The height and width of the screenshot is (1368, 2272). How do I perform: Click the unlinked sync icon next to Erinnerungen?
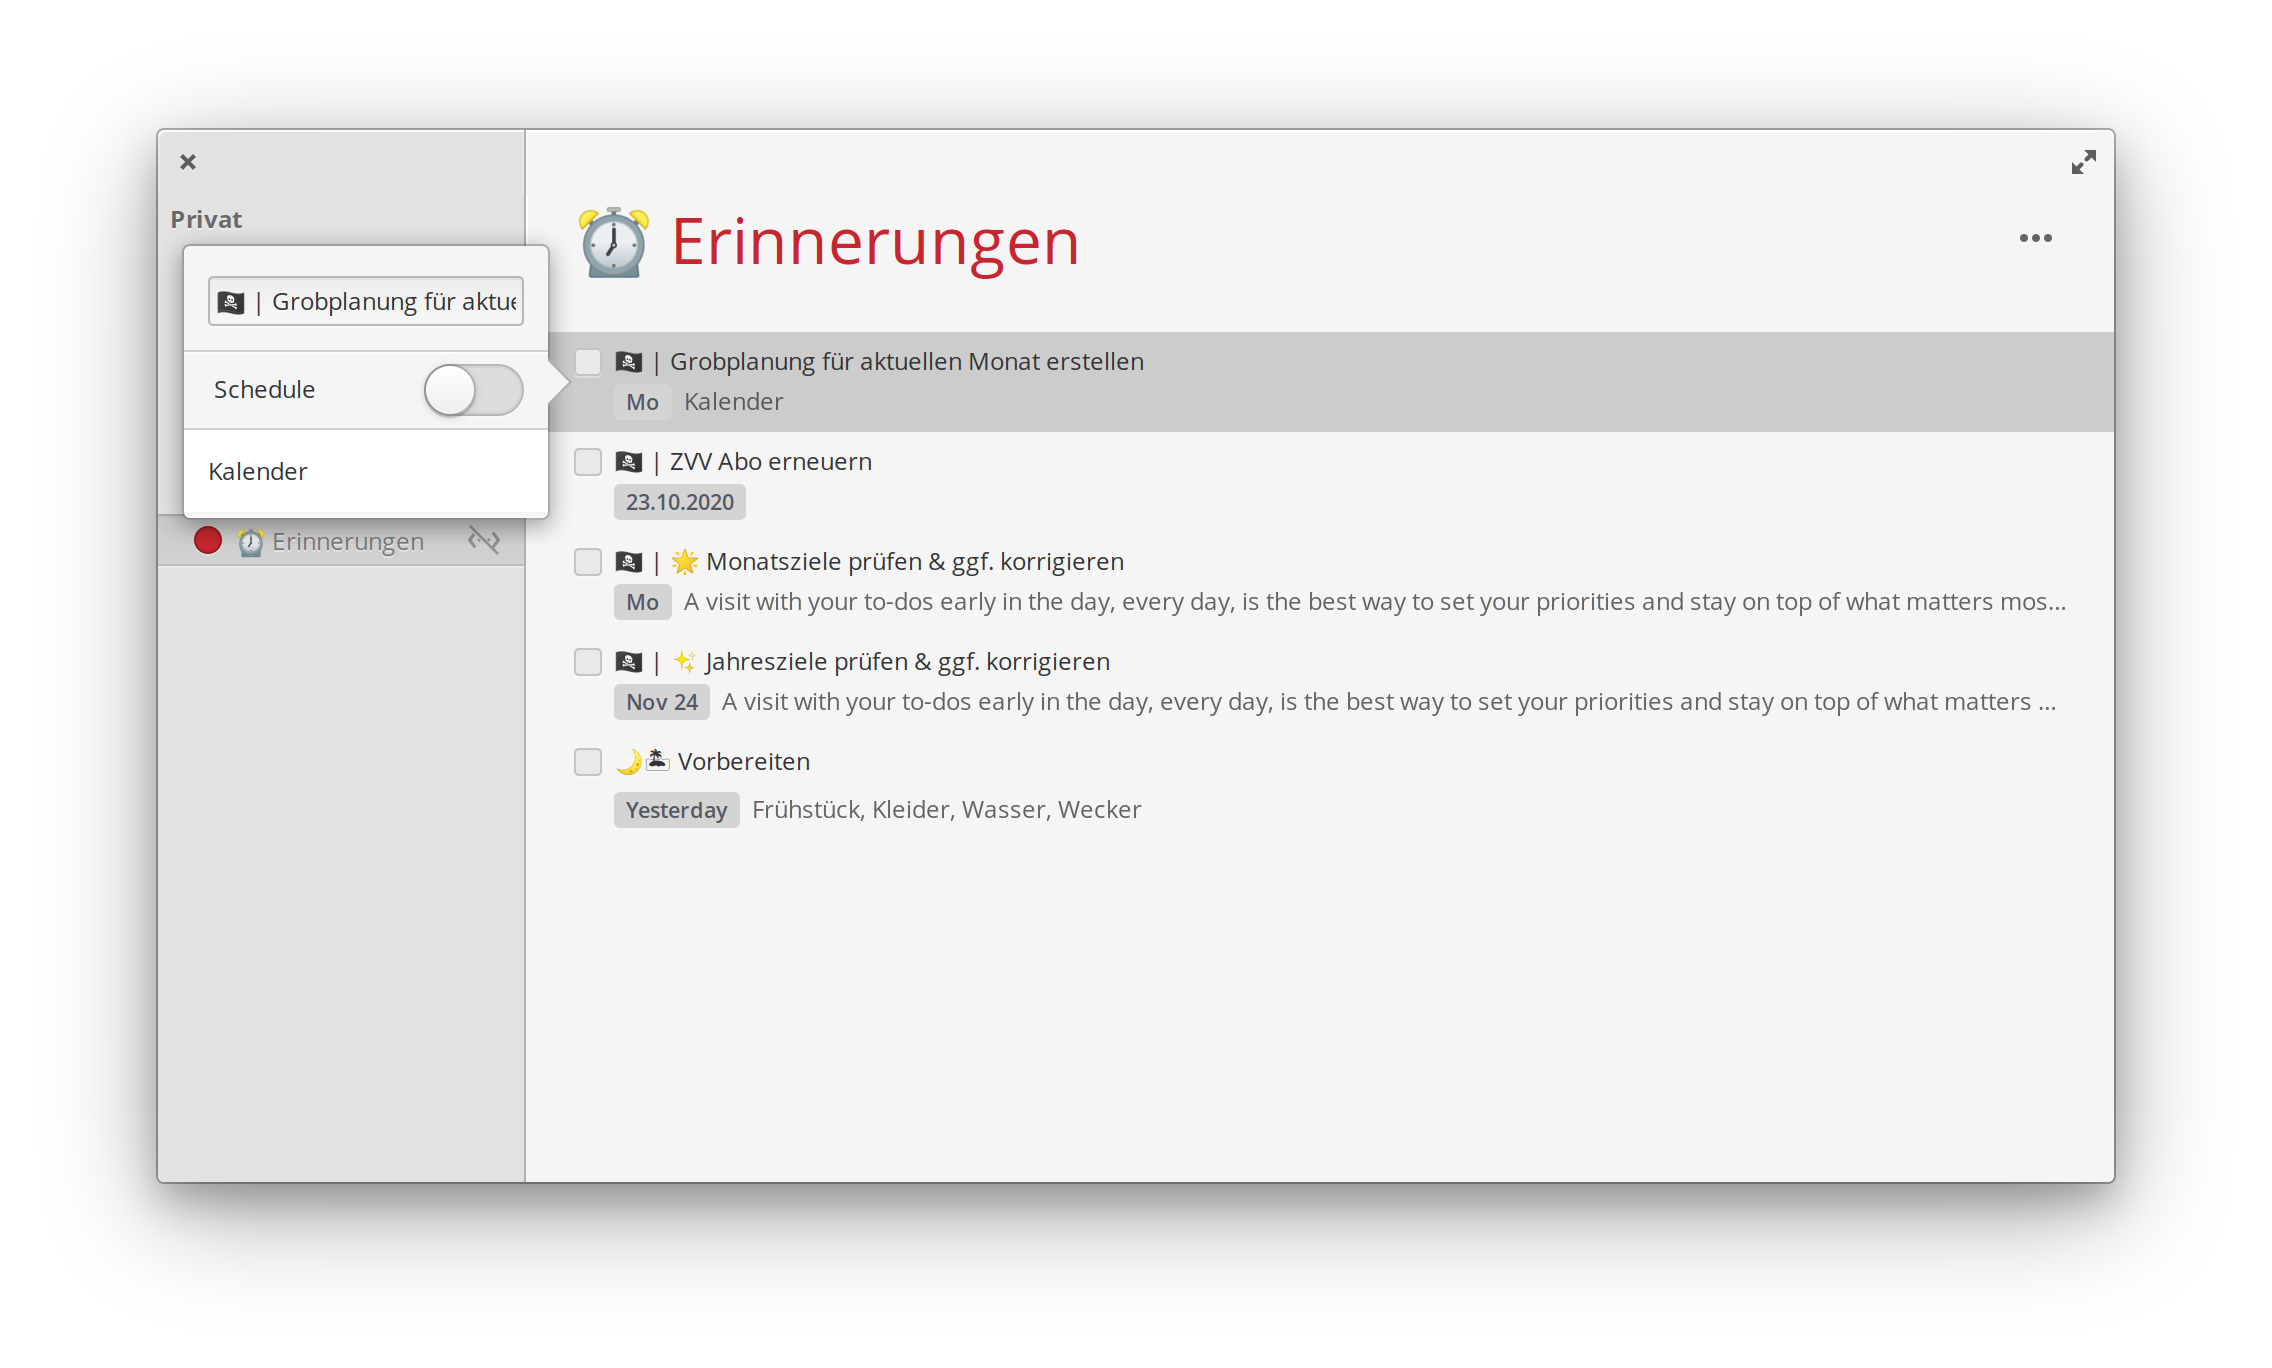484,540
